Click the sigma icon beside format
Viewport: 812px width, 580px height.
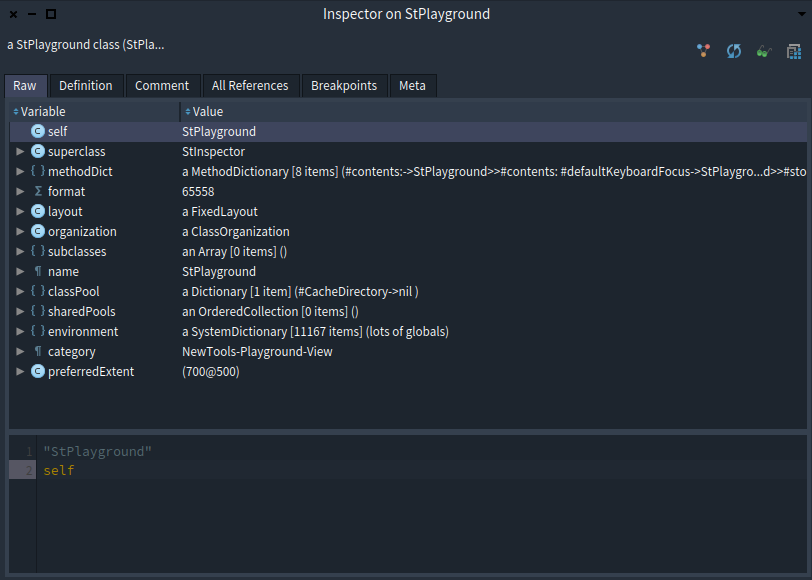tap(38, 191)
